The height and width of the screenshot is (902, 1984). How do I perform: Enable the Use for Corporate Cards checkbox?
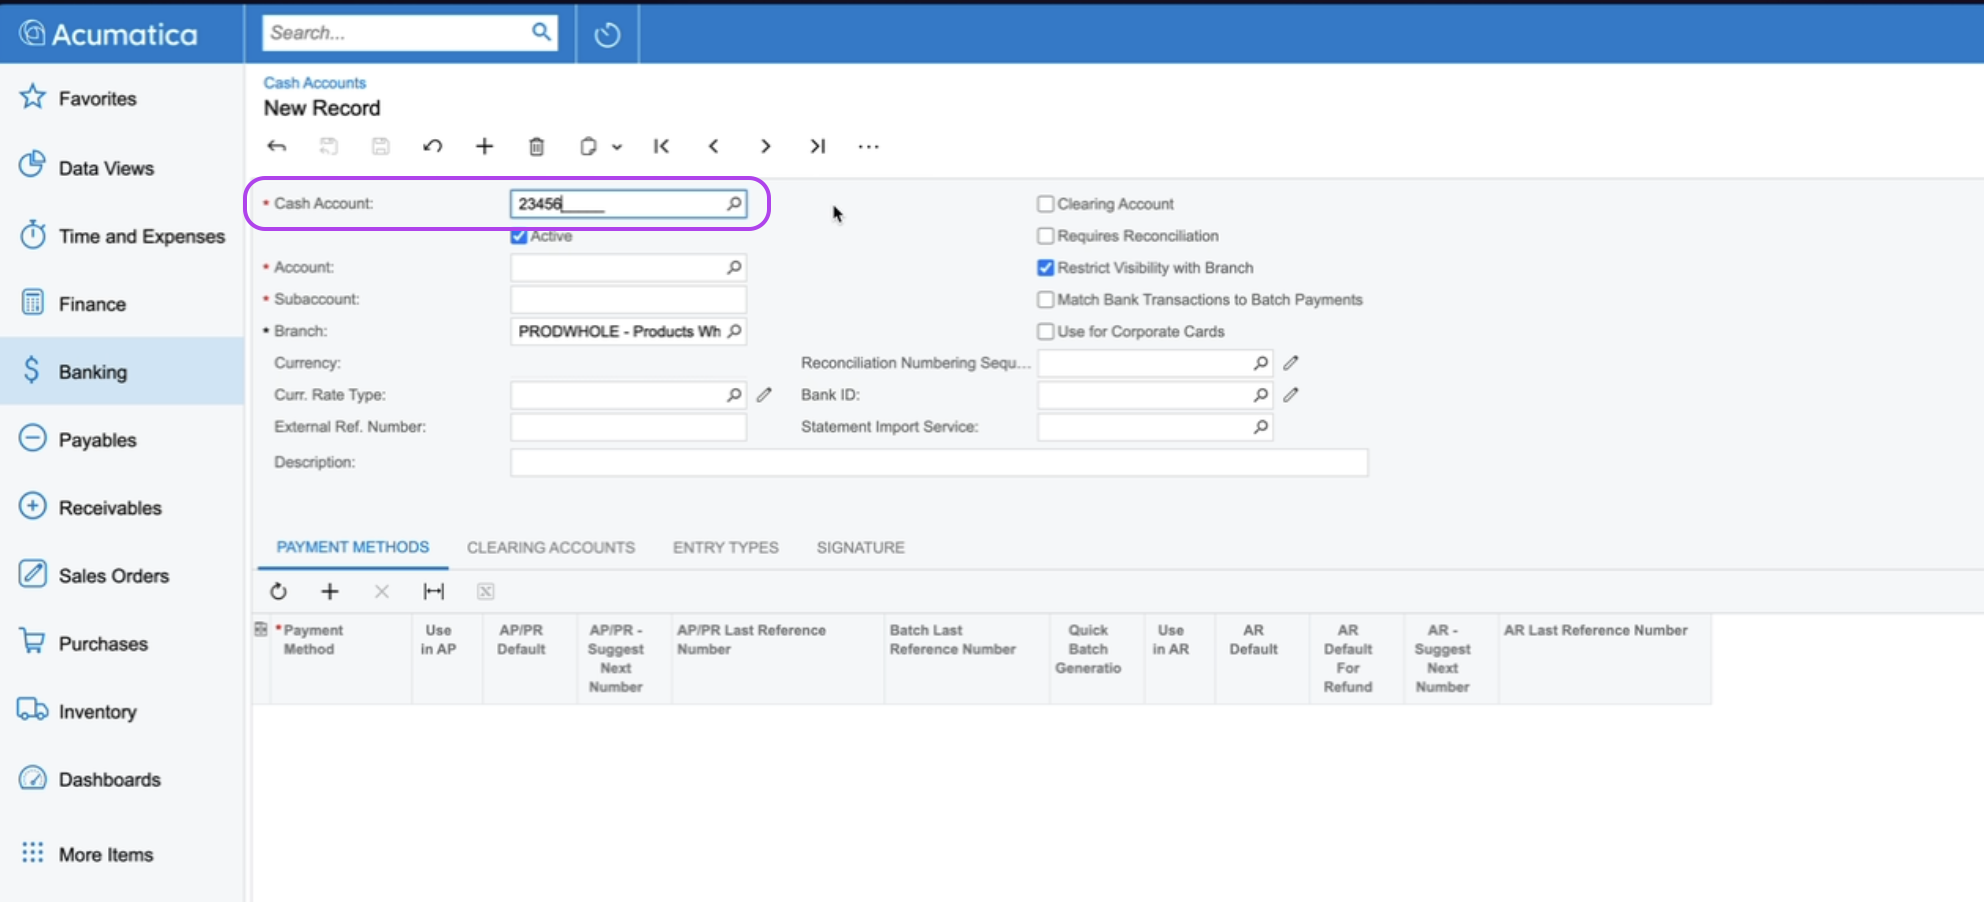point(1045,331)
